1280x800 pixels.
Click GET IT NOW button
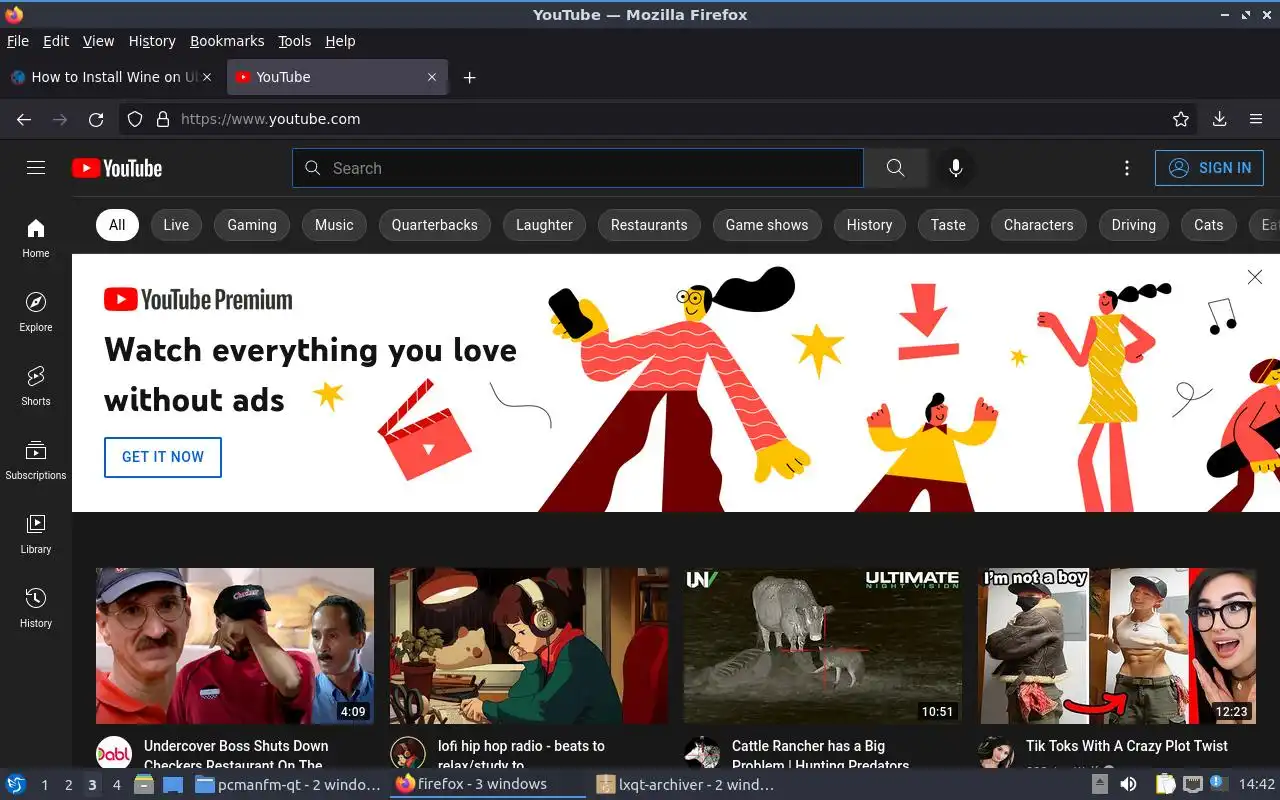pos(163,457)
